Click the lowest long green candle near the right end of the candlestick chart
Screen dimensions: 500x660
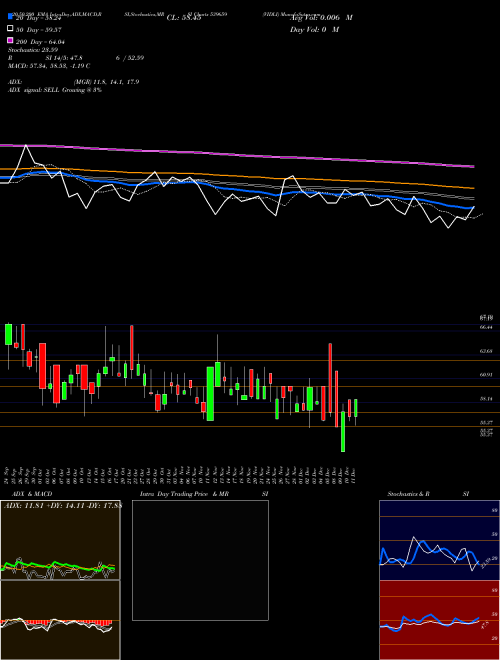[x=343, y=431]
